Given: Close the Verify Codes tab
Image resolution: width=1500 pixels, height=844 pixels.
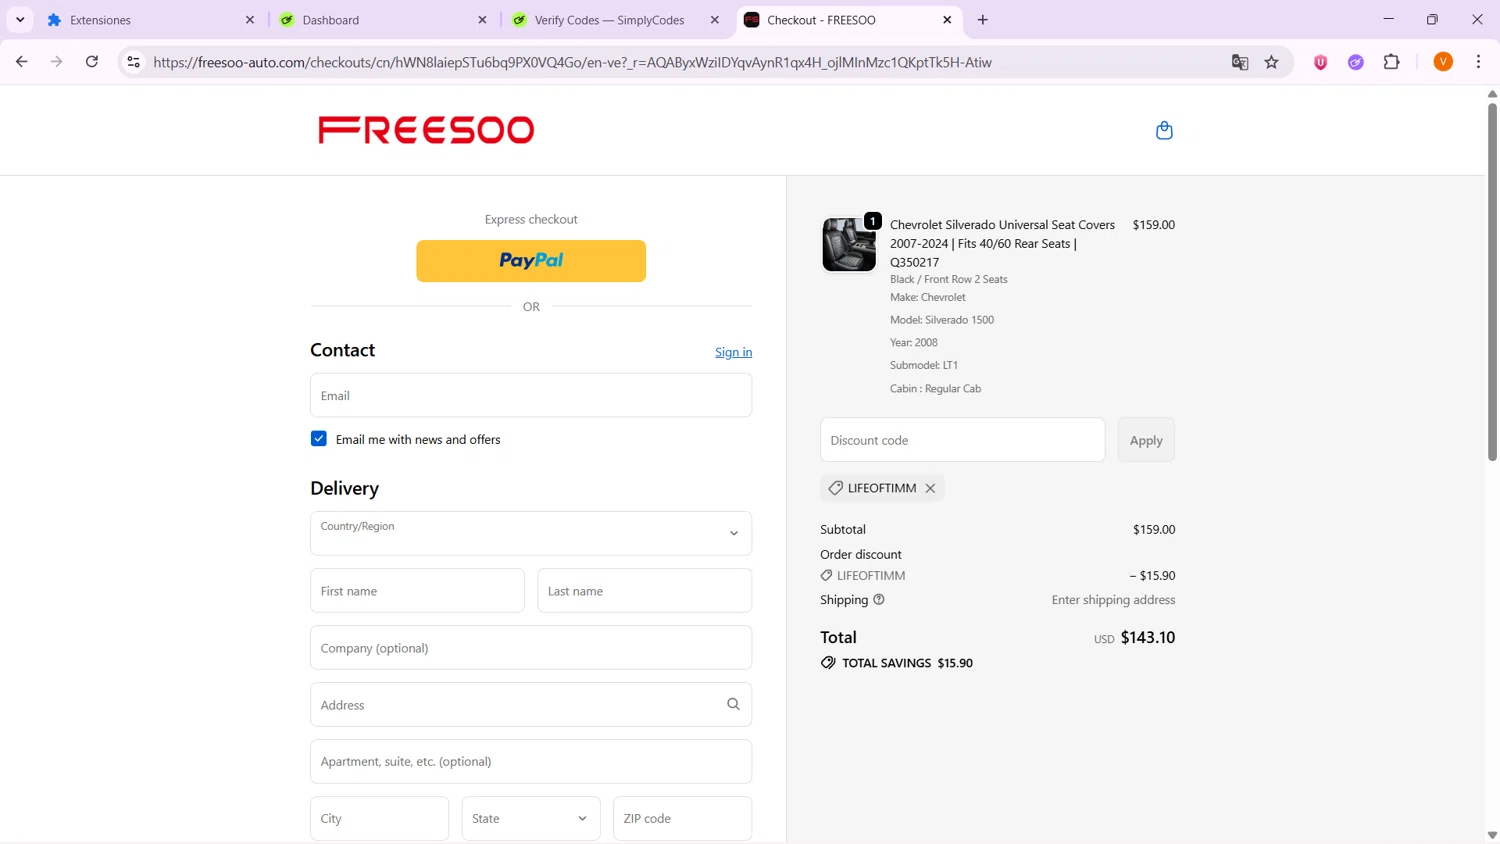Looking at the screenshot, I should [715, 20].
